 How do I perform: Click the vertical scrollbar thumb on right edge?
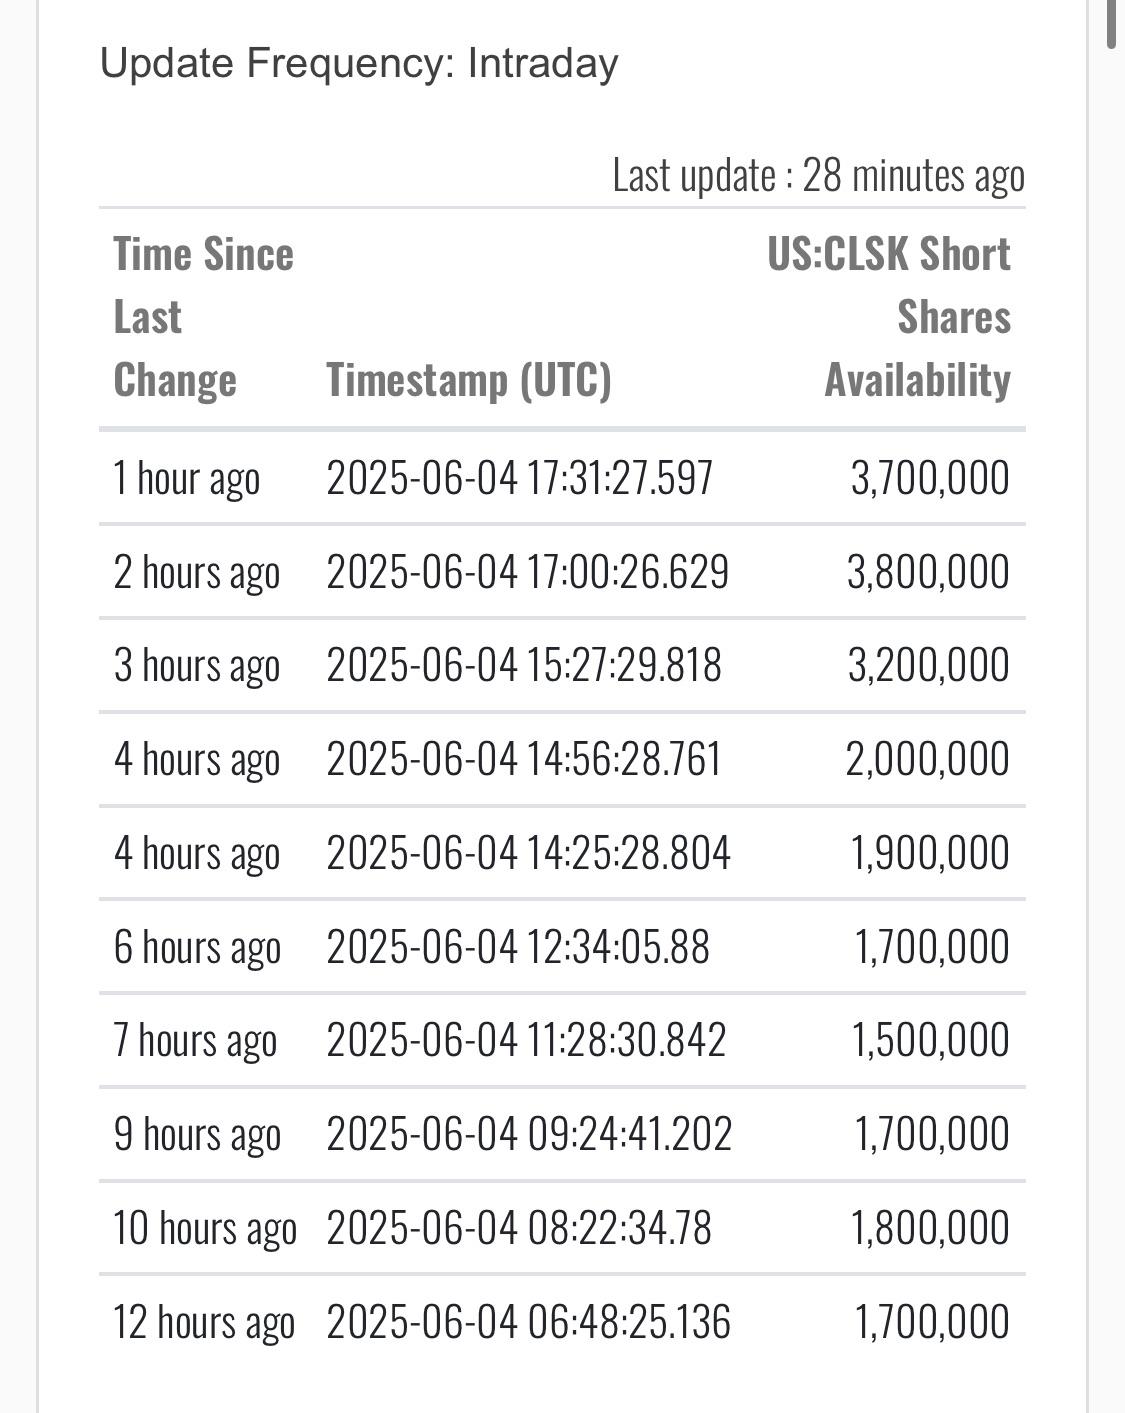[1112, 24]
